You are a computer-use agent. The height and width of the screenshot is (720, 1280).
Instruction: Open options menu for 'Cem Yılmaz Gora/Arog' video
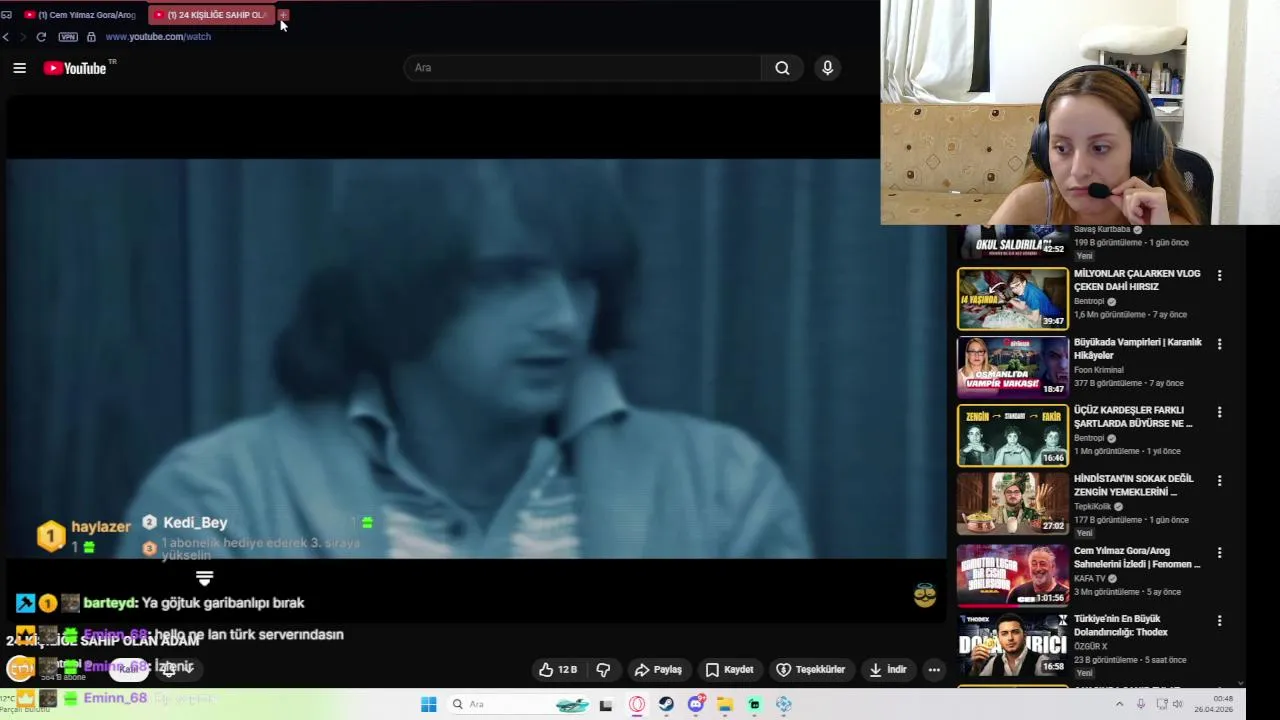(1219, 553)
